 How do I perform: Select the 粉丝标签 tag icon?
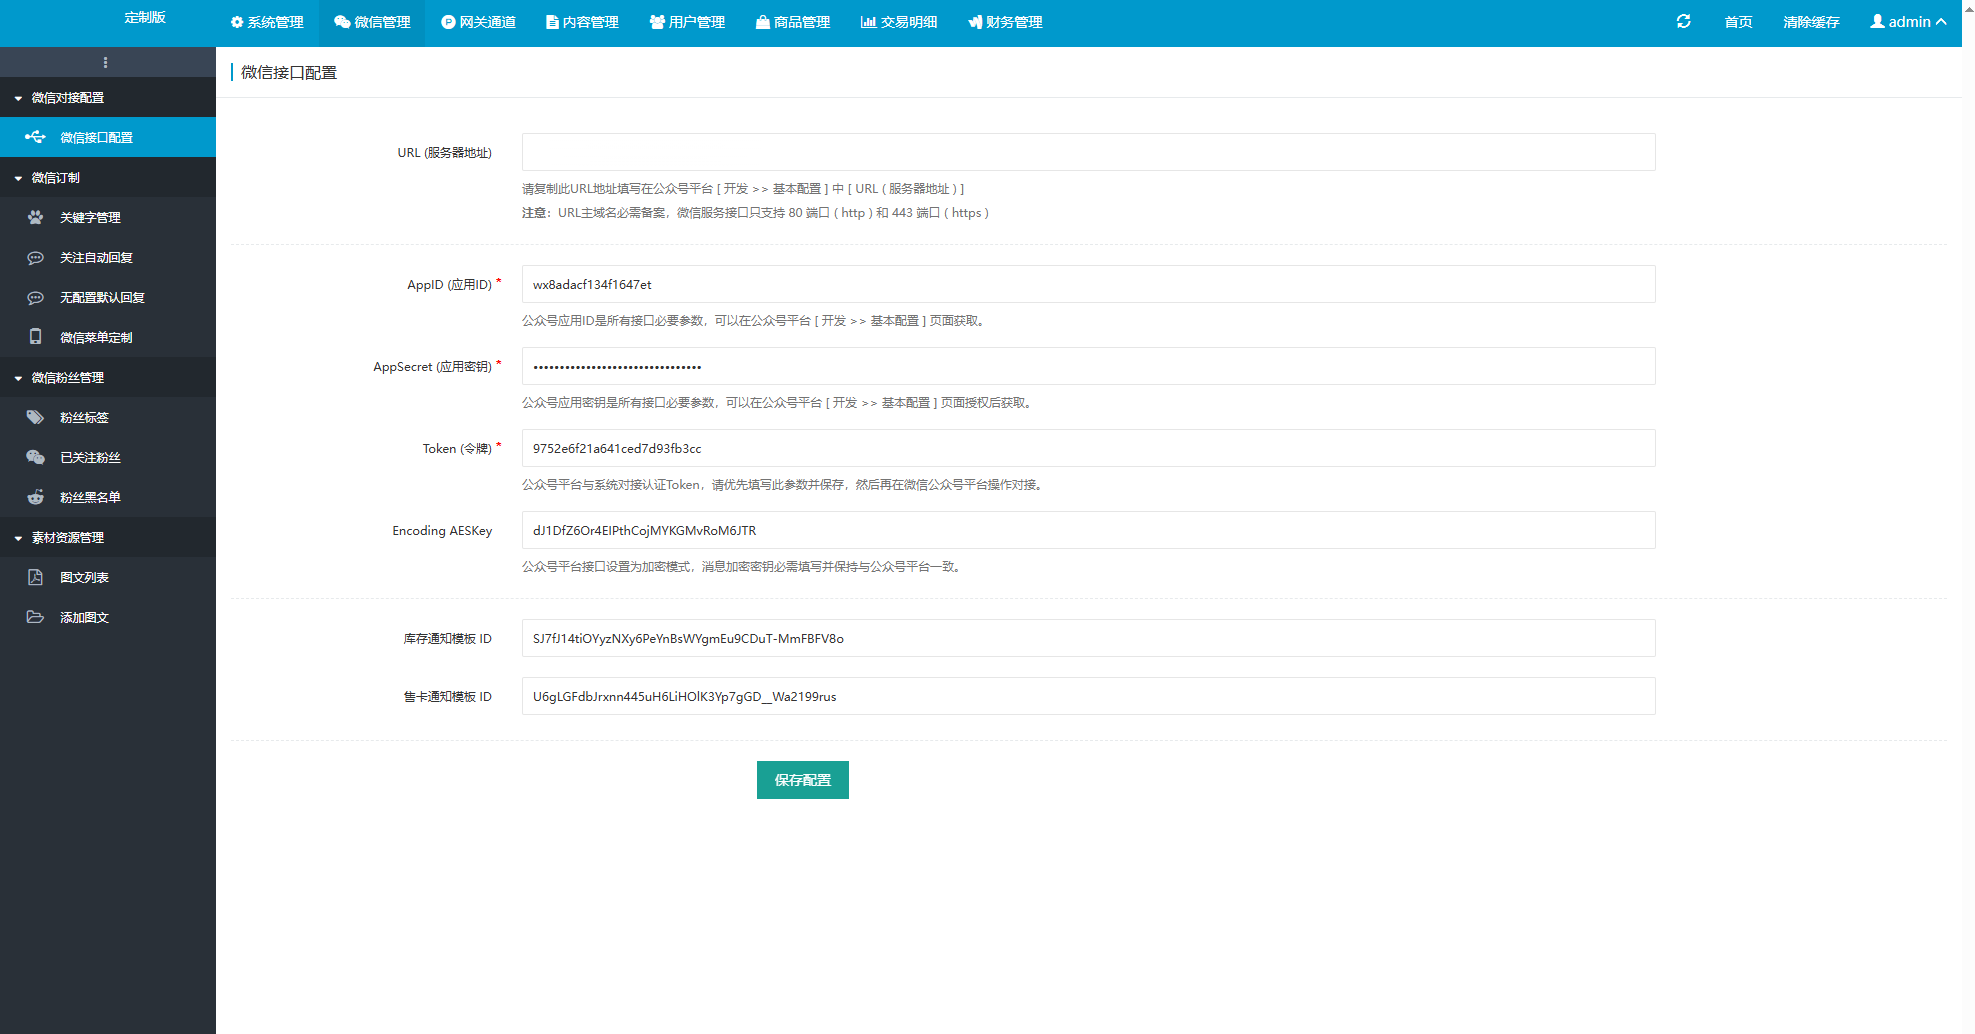click(x=36, y=417)
